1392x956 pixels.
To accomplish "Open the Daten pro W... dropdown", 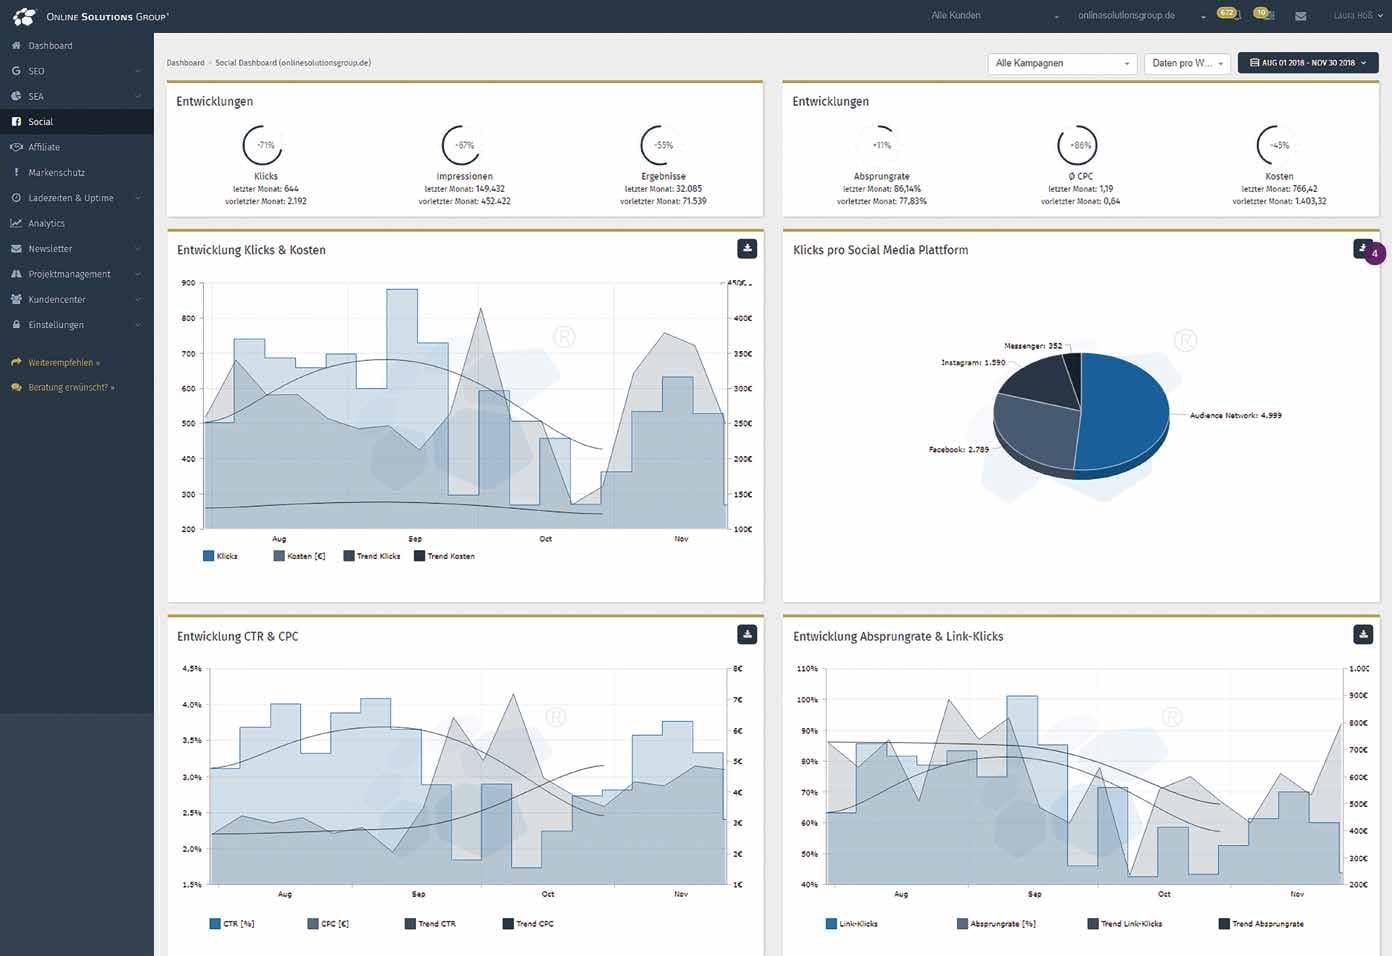I will tap(1187, 63).
